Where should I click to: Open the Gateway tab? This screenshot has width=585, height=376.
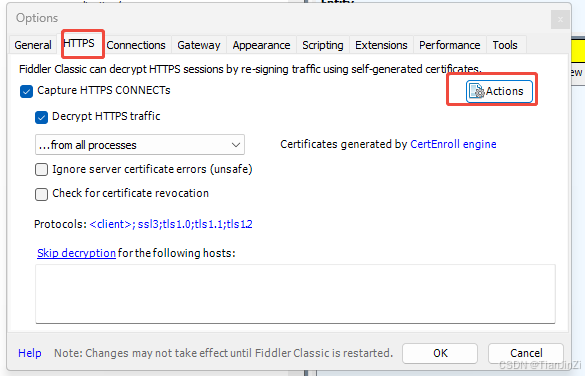199,45
